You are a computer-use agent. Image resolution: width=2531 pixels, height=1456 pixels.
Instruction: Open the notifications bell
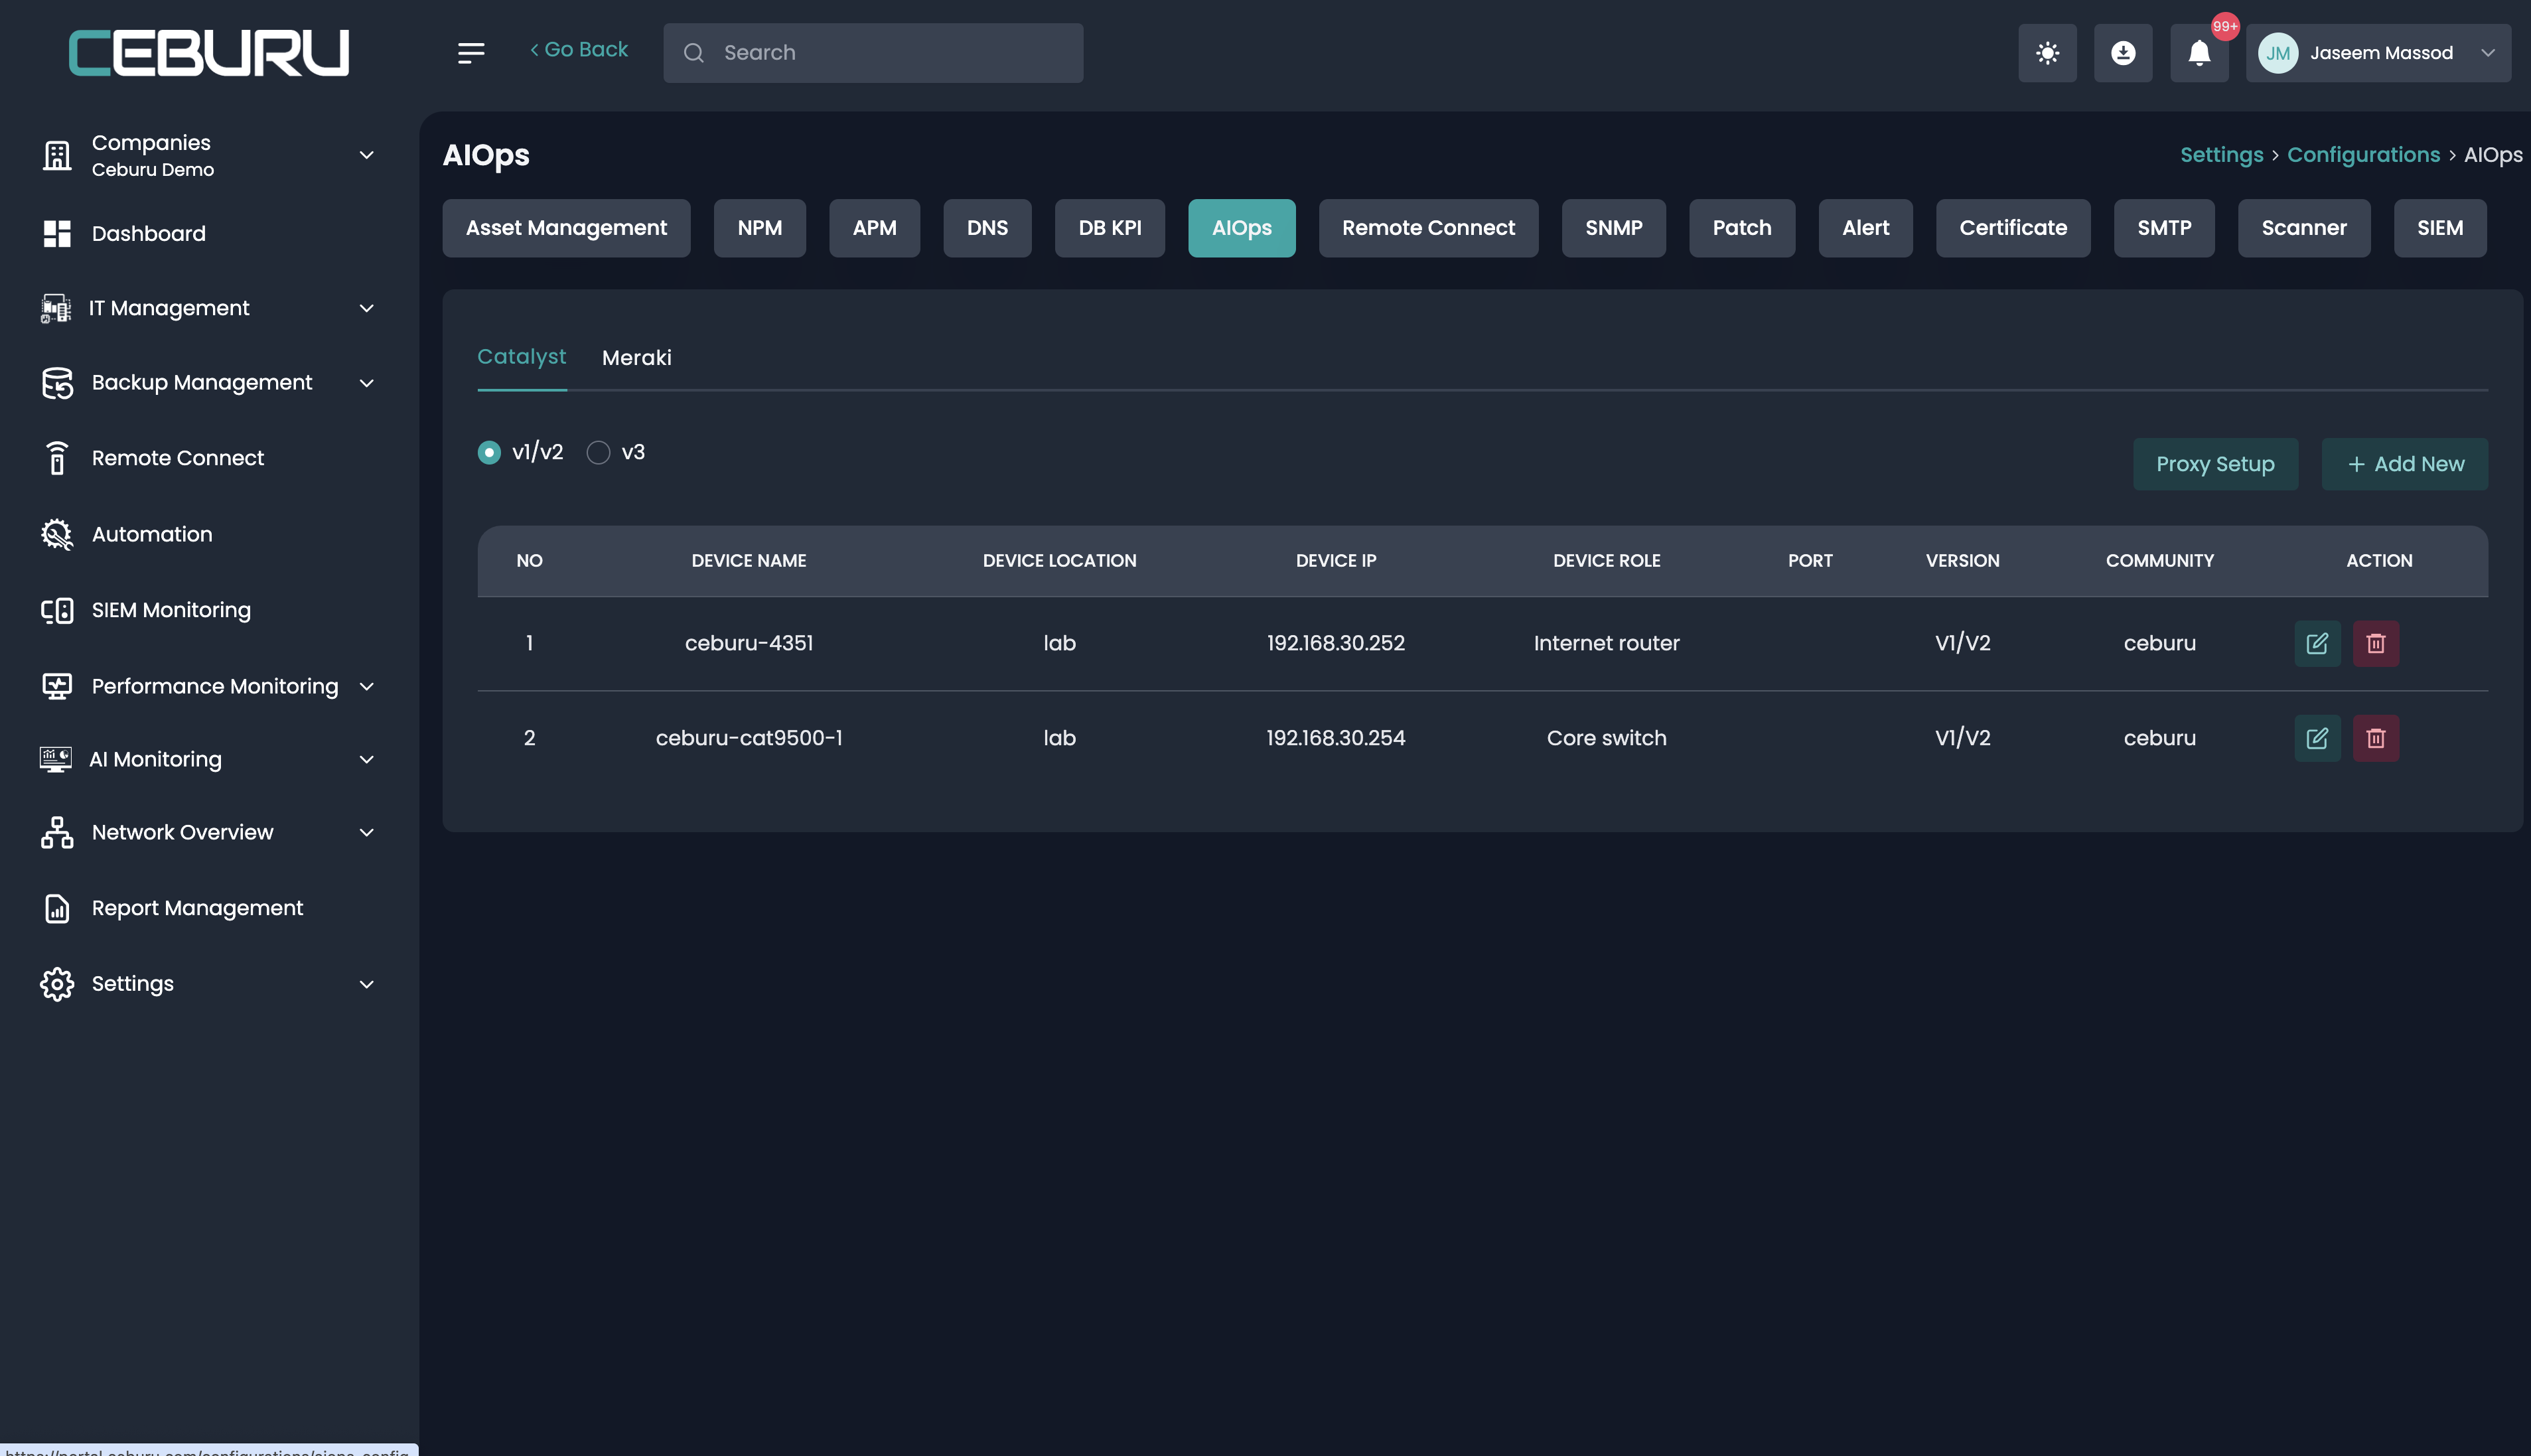coord(2198,53)
